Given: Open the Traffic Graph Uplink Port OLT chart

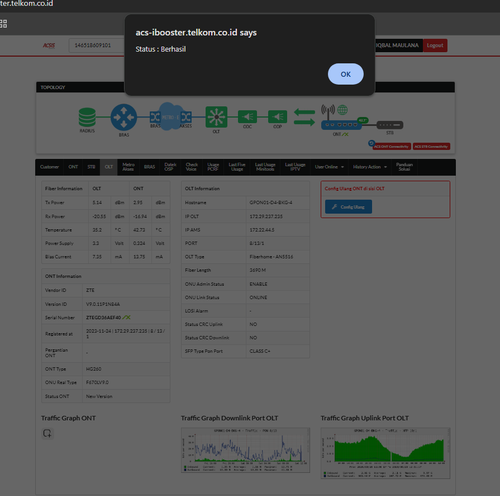Looking at the screenshot, I should (x=385, y=453).
